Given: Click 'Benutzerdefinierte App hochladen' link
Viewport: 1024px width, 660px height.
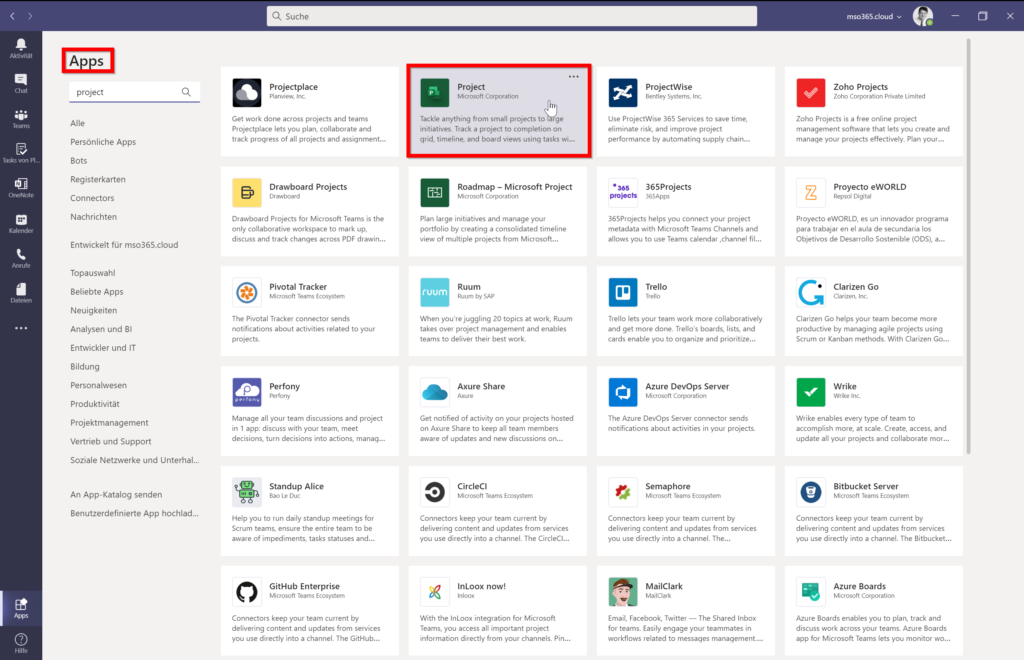Looking at the screenshot, I should coord(135,513).
